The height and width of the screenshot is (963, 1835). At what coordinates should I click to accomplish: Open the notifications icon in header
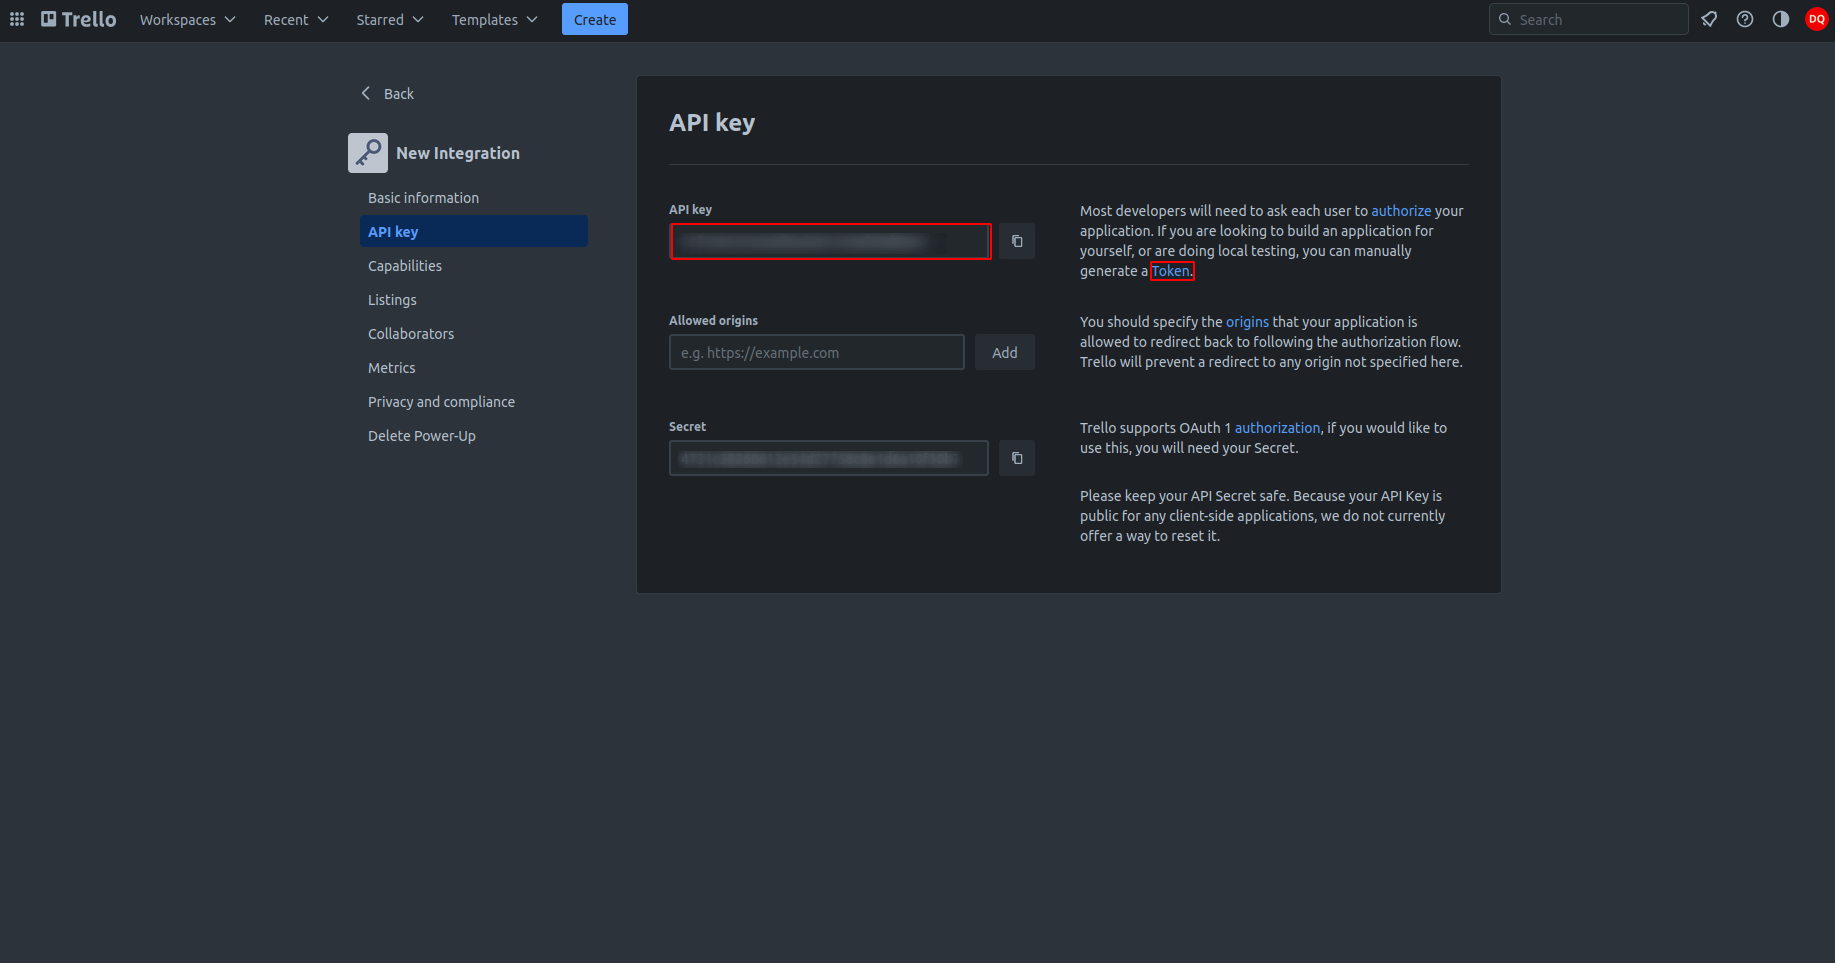1709,19
